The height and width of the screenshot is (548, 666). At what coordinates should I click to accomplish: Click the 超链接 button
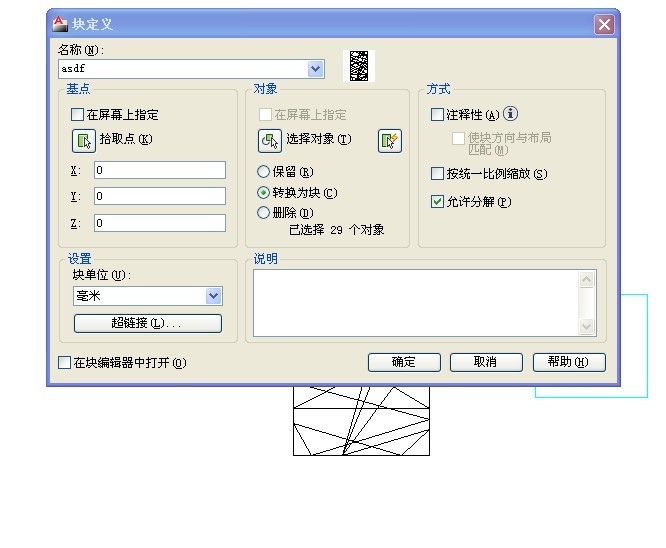pyautogui.click(x=148, y=323)
